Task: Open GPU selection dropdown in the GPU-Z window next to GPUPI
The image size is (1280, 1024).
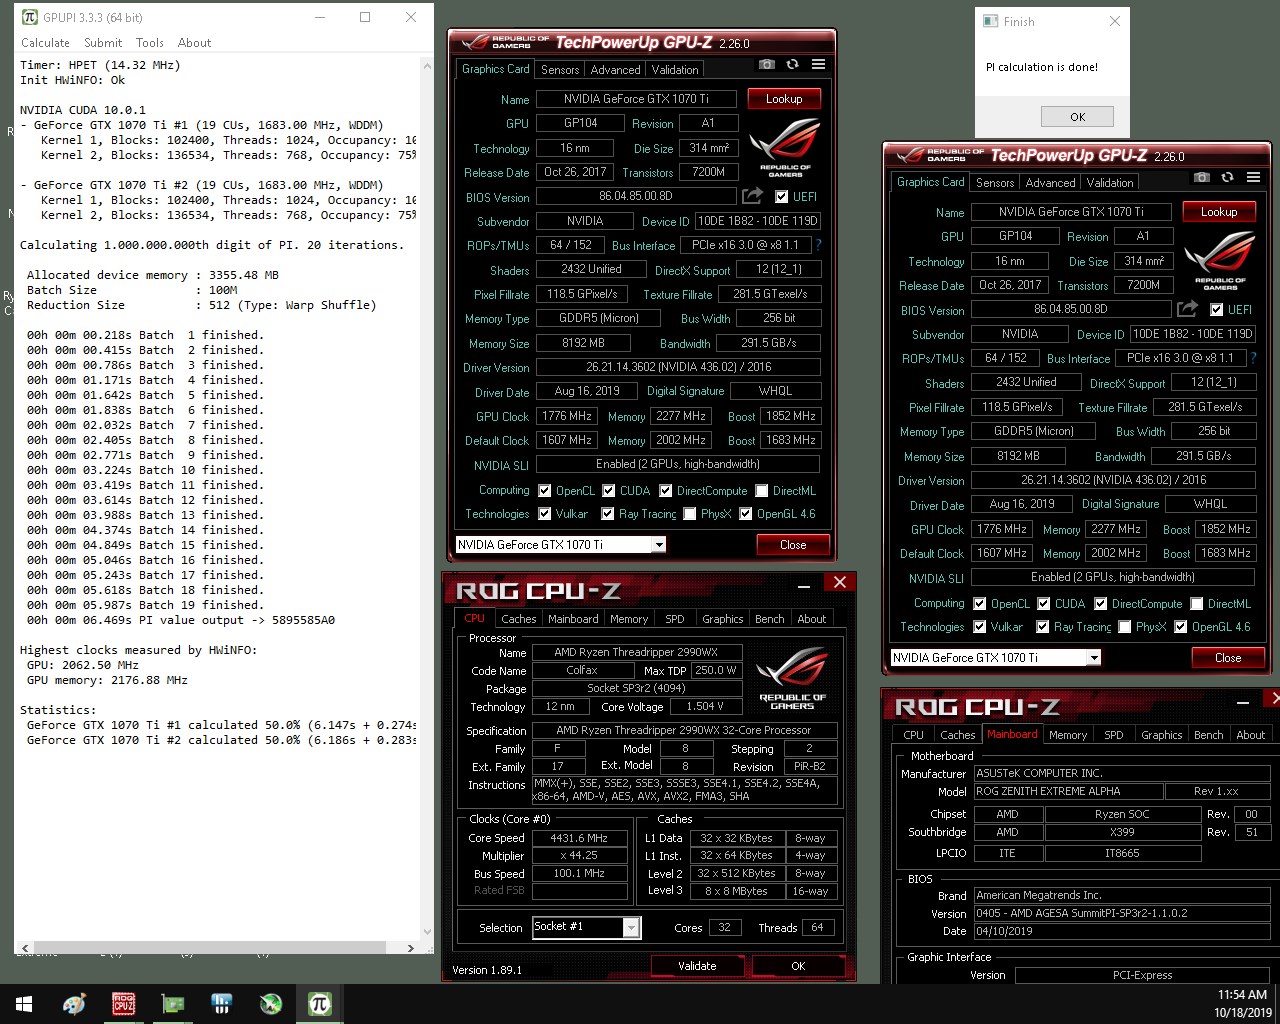Action: [x=659, y=545]
